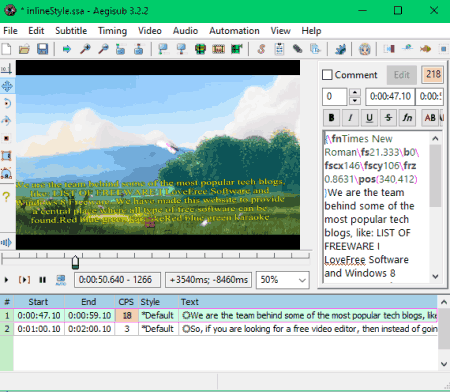Image resolution: width=450 pixels, height=392 pixels.
Task: Create a new subtitles file
Action: pyautogui.click(x=6, y=49)
